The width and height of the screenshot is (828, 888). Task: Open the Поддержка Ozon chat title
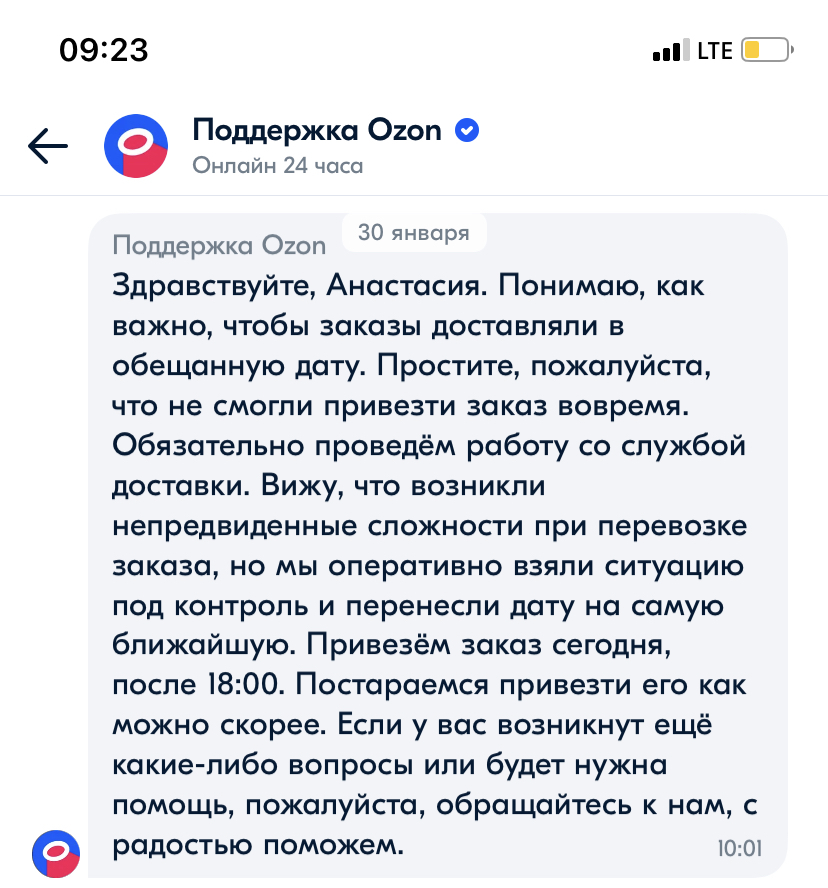click(x=316, y=130)
